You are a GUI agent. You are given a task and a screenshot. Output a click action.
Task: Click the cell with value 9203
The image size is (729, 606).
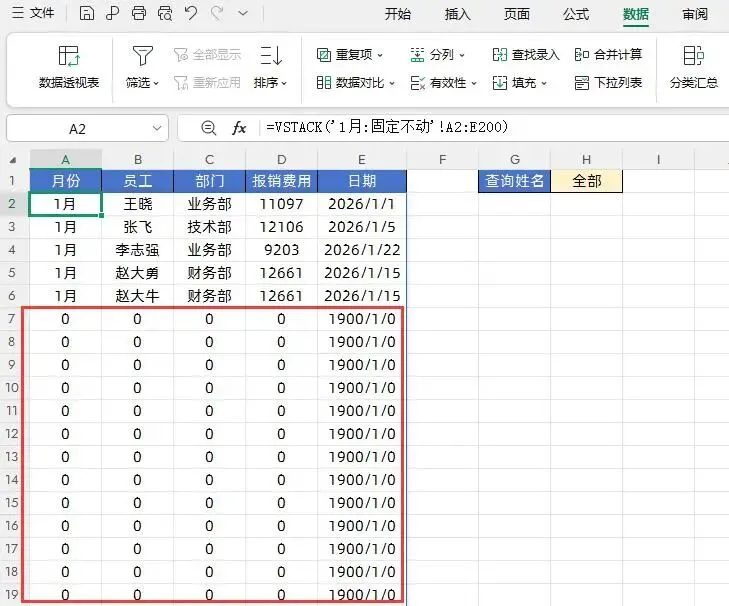(x=281, y=250)
